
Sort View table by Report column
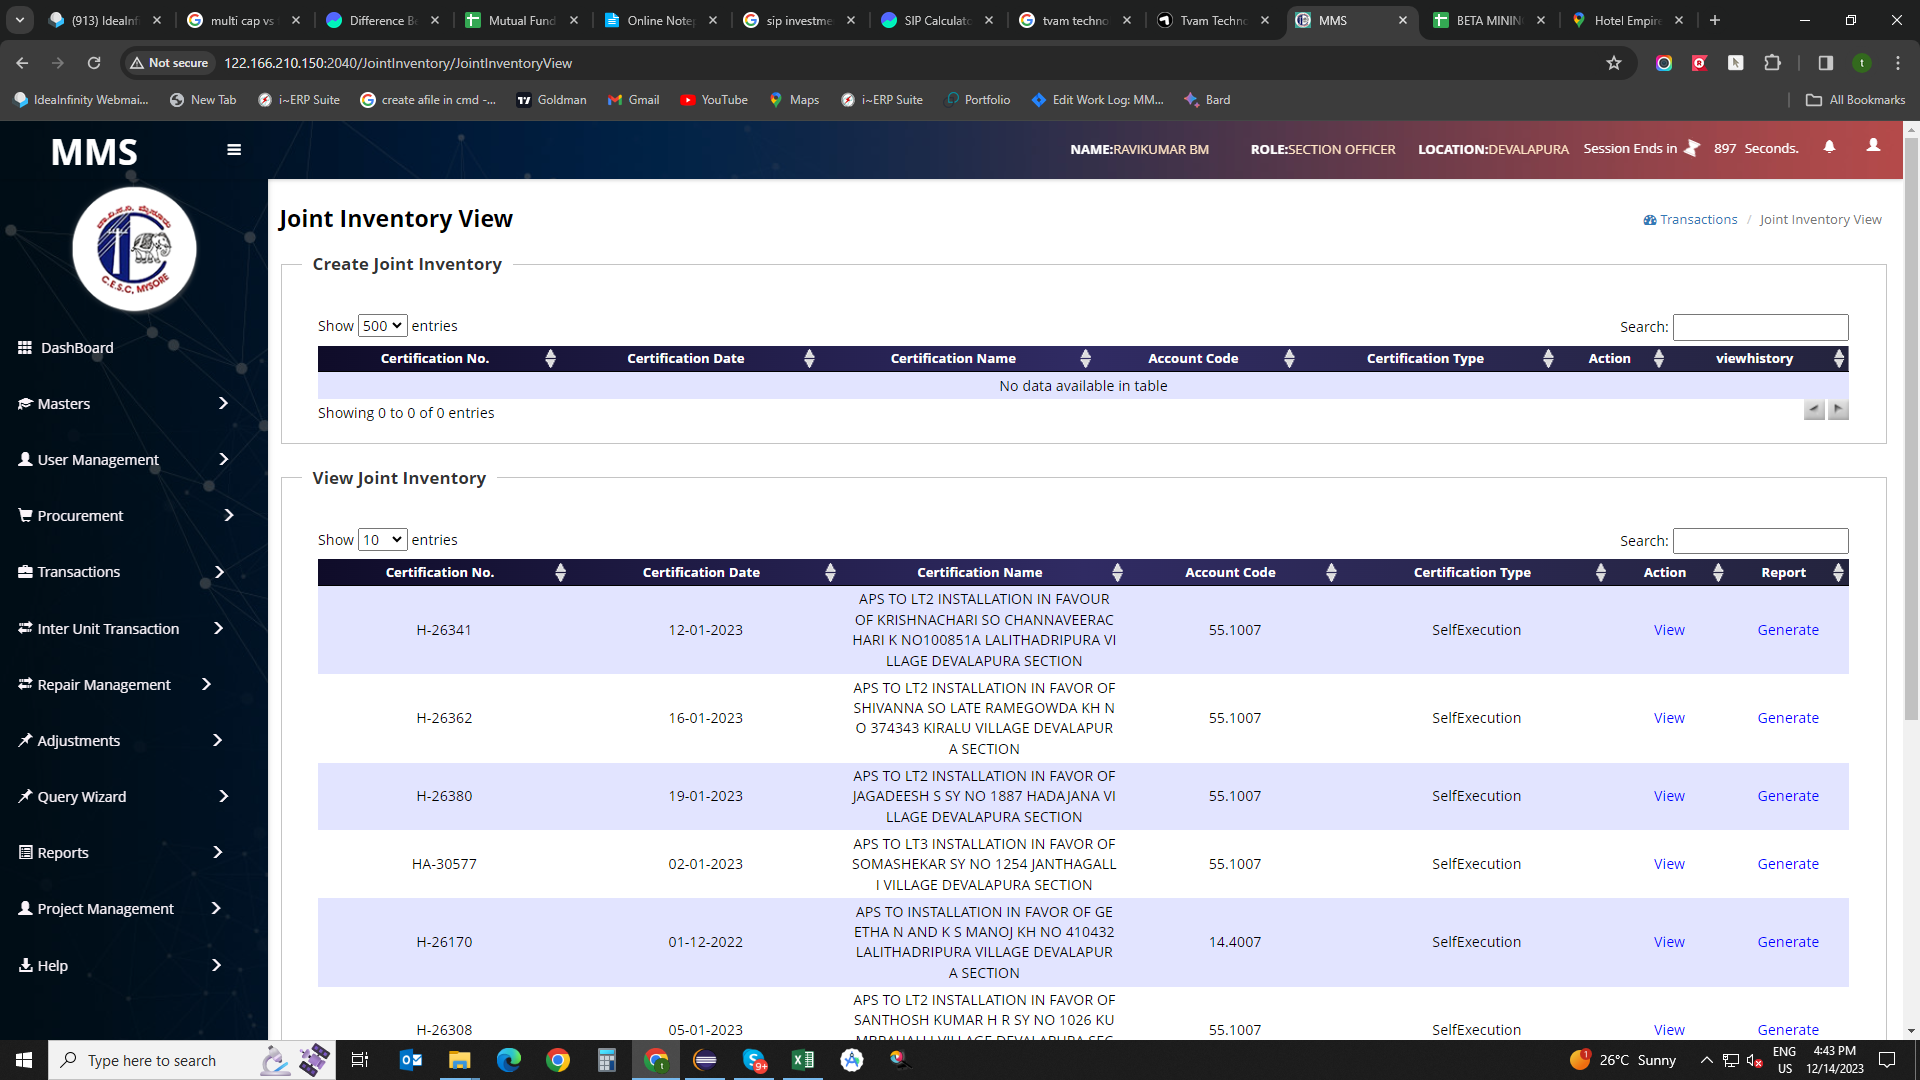point(1789,573)
